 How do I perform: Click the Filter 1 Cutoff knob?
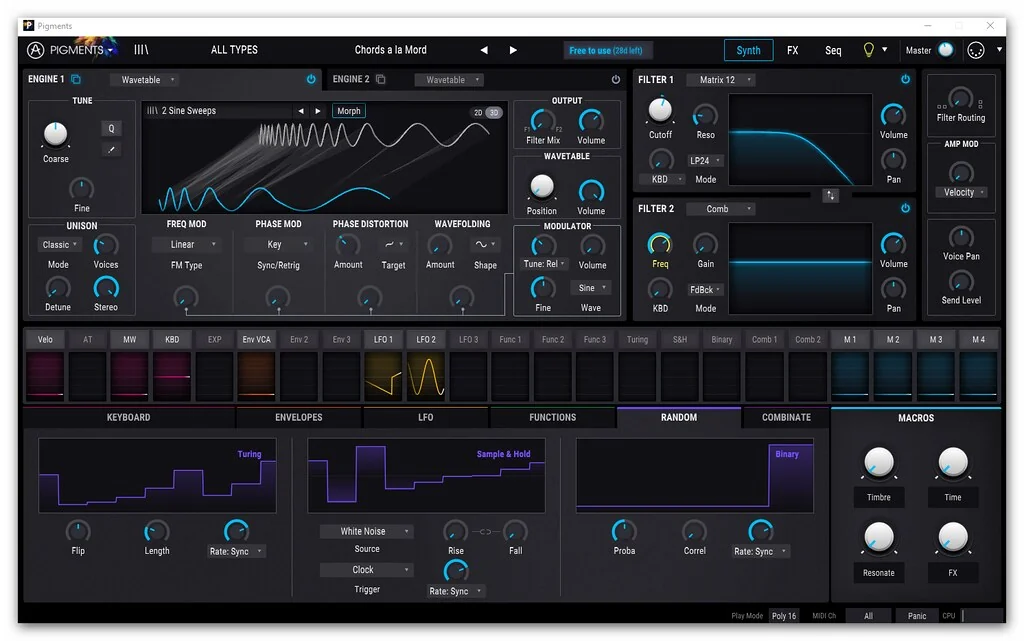[x=660, y=111]
